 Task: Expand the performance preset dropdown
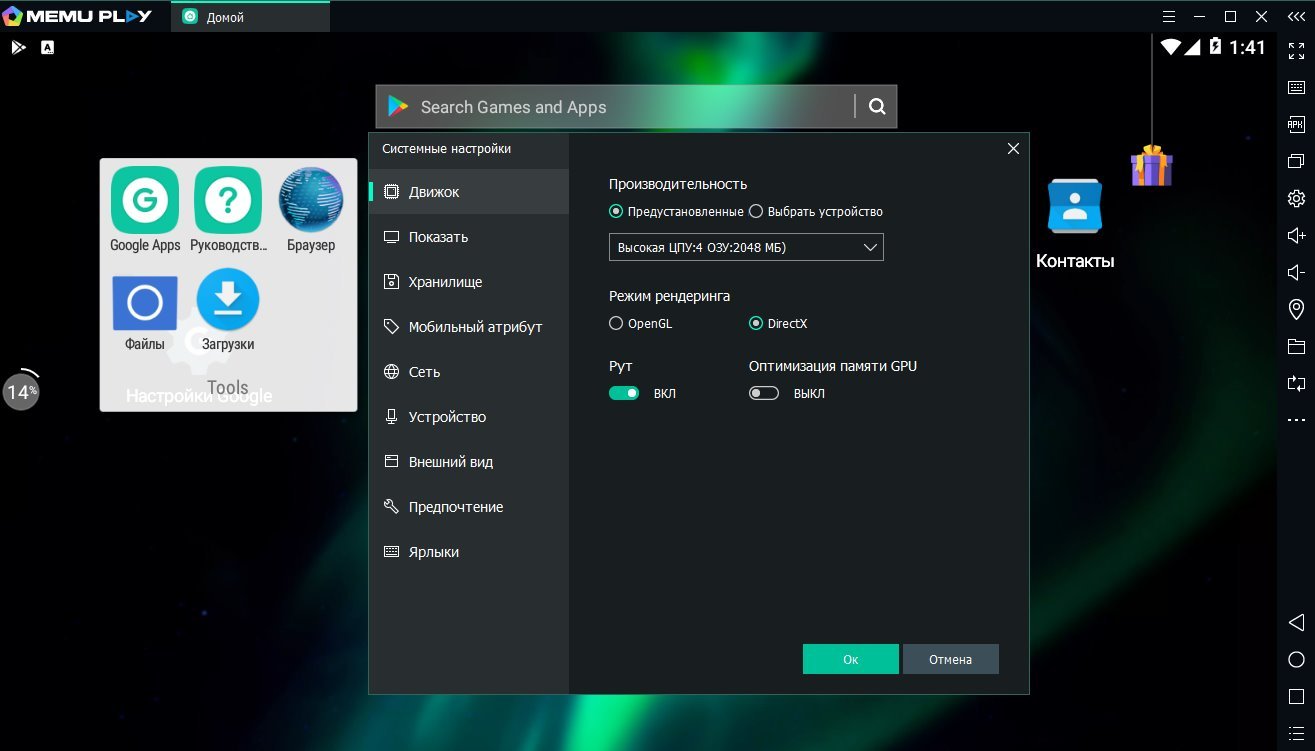pos(746,247)
